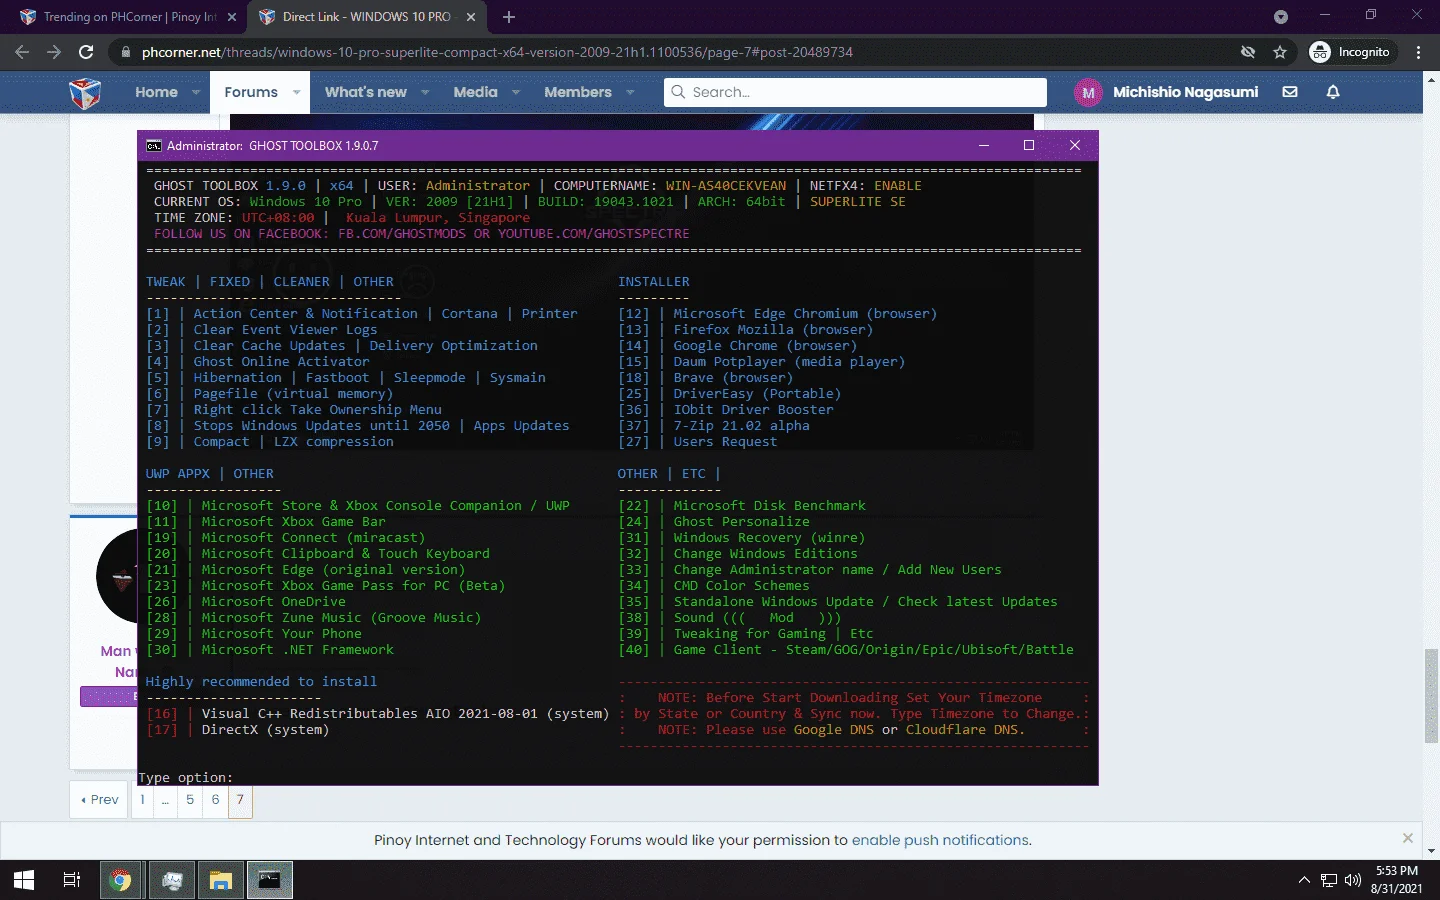Click 'Google Chrome (browser)' installer line
The image size is (1440, 900).
click(x=765, y=346)
